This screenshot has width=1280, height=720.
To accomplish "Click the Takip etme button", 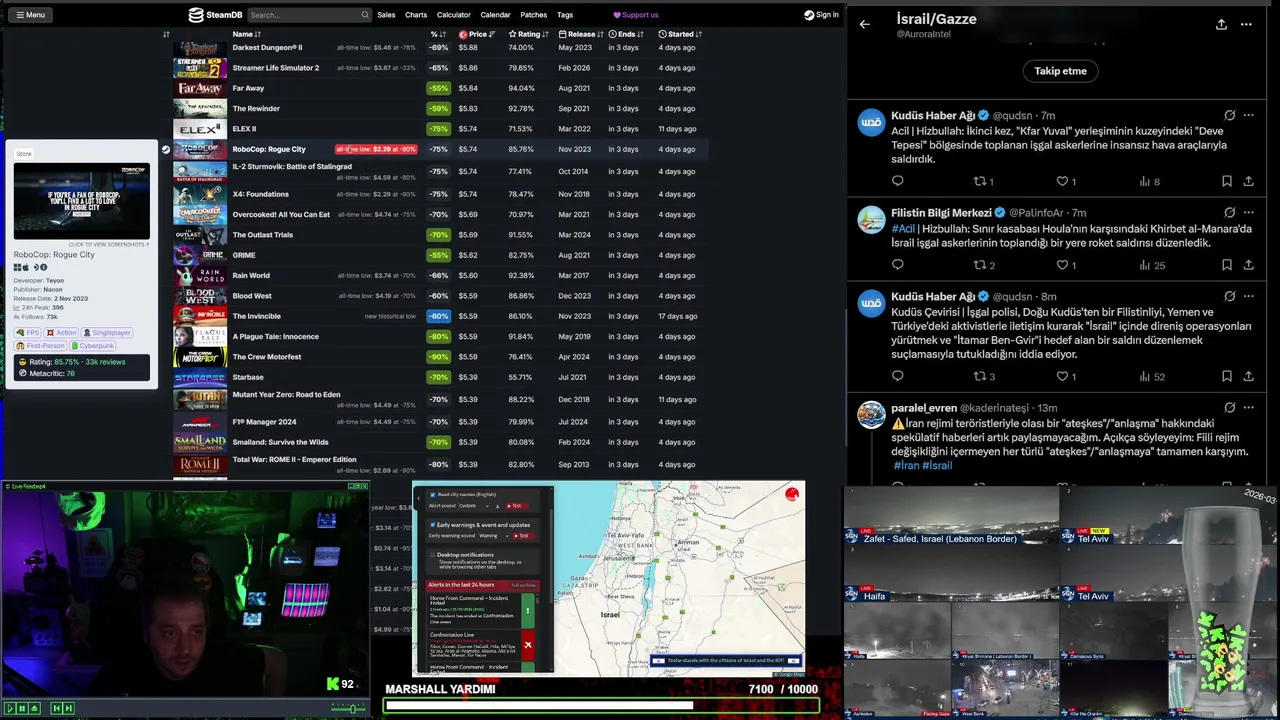I will pos(1060,71).
